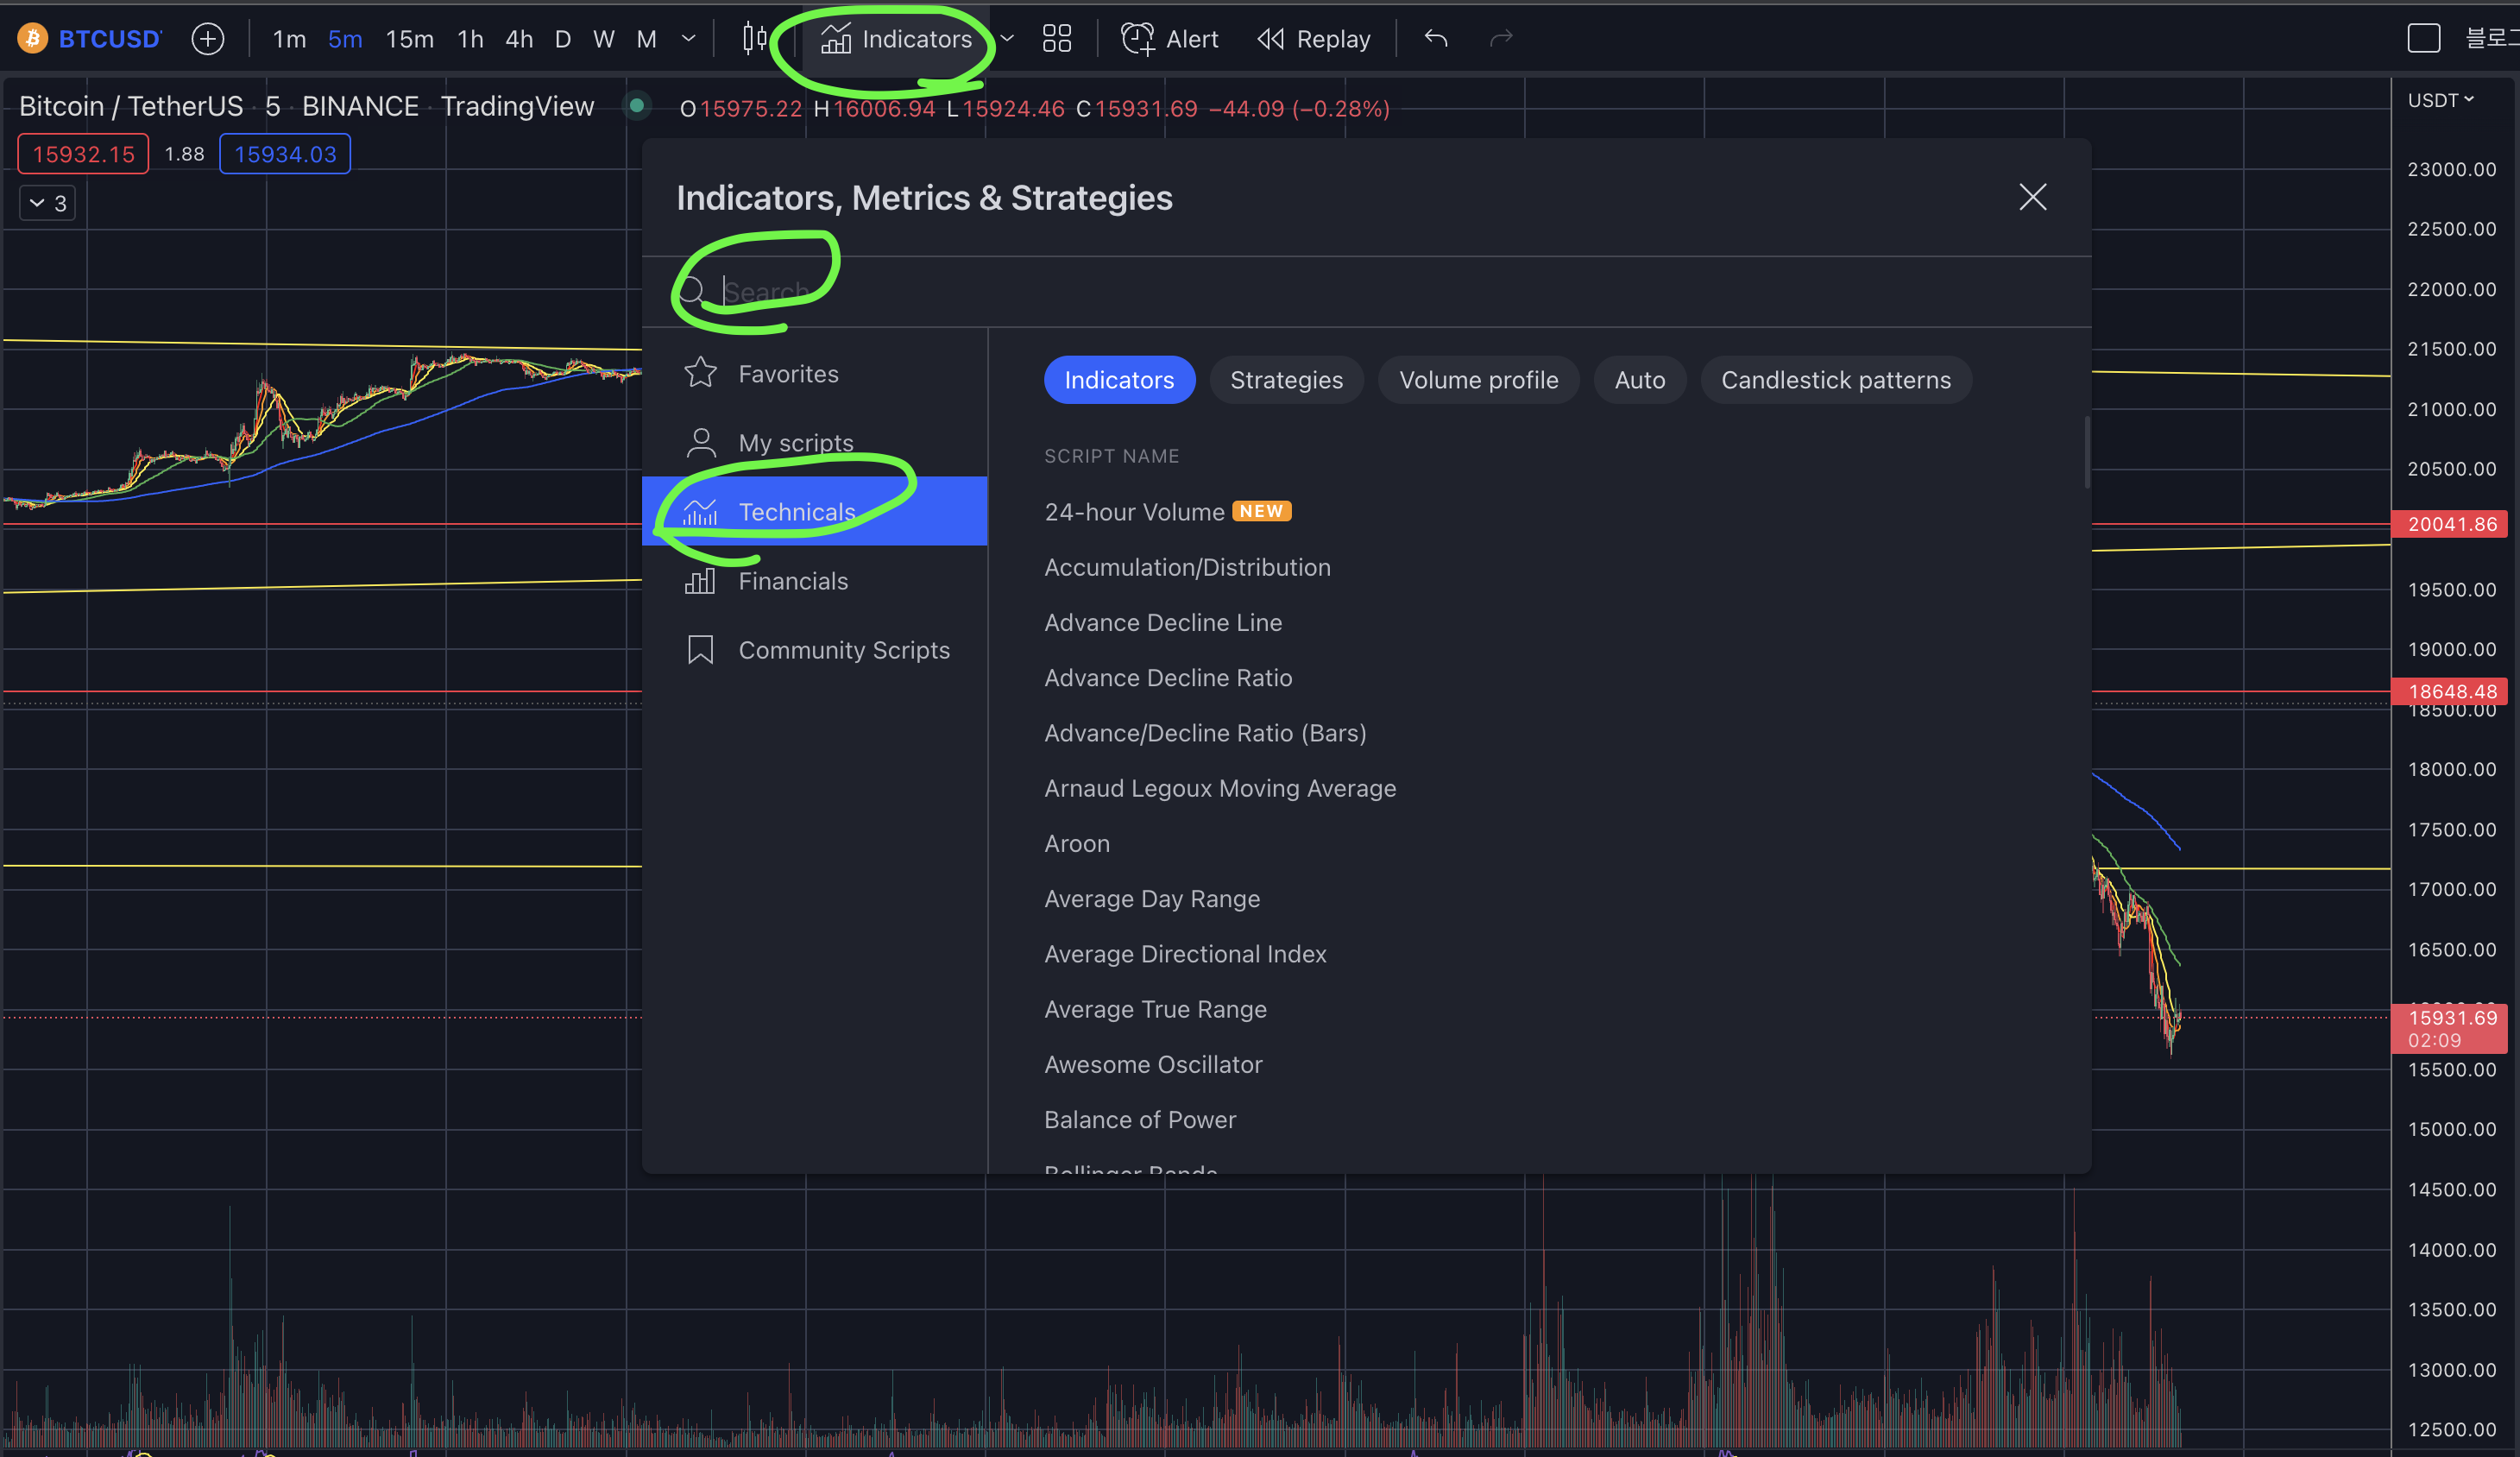Undo last action with arrow icon
This screenshot has height=1457, width=2520.
[x=1436, y=39]
